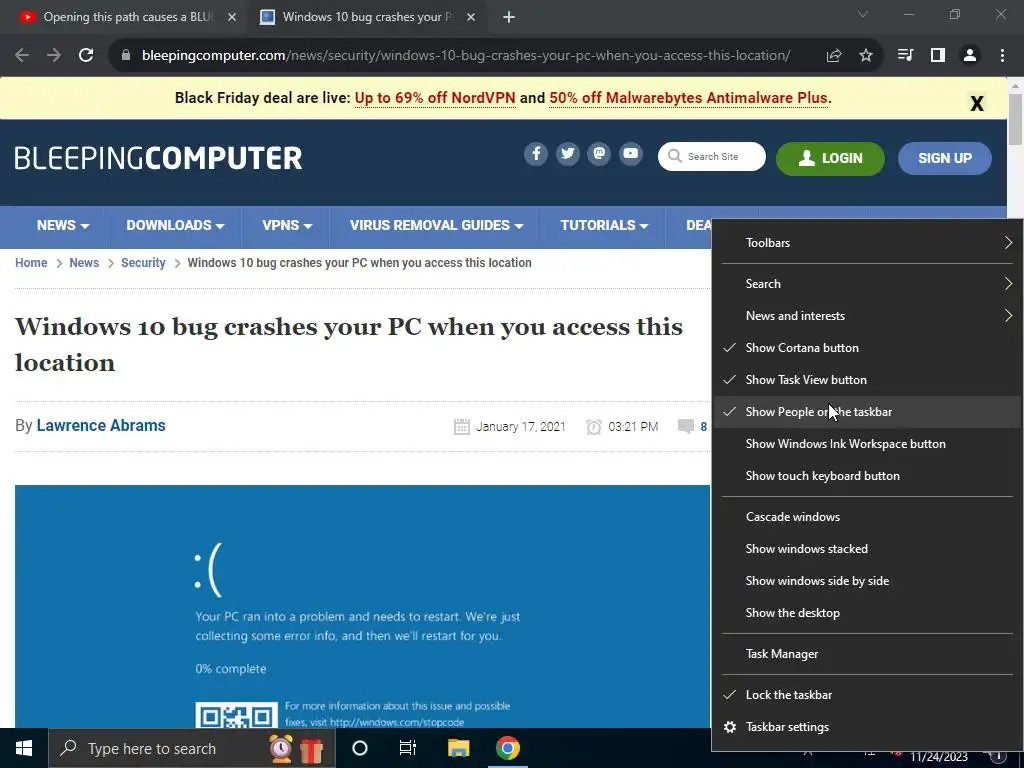The width and height of the screenshot is (1024, 768).
Task: Open BleepingComputer Mastodon icon
Action: 599,154
